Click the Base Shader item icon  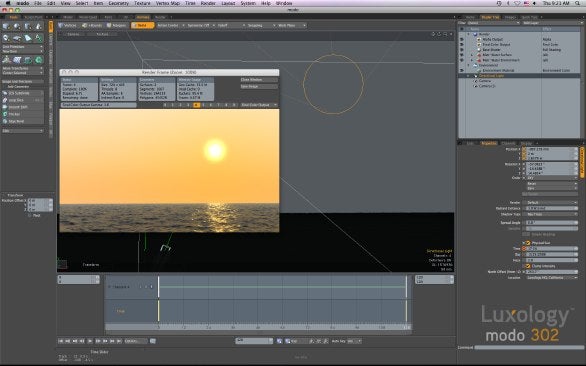(479, 49)
